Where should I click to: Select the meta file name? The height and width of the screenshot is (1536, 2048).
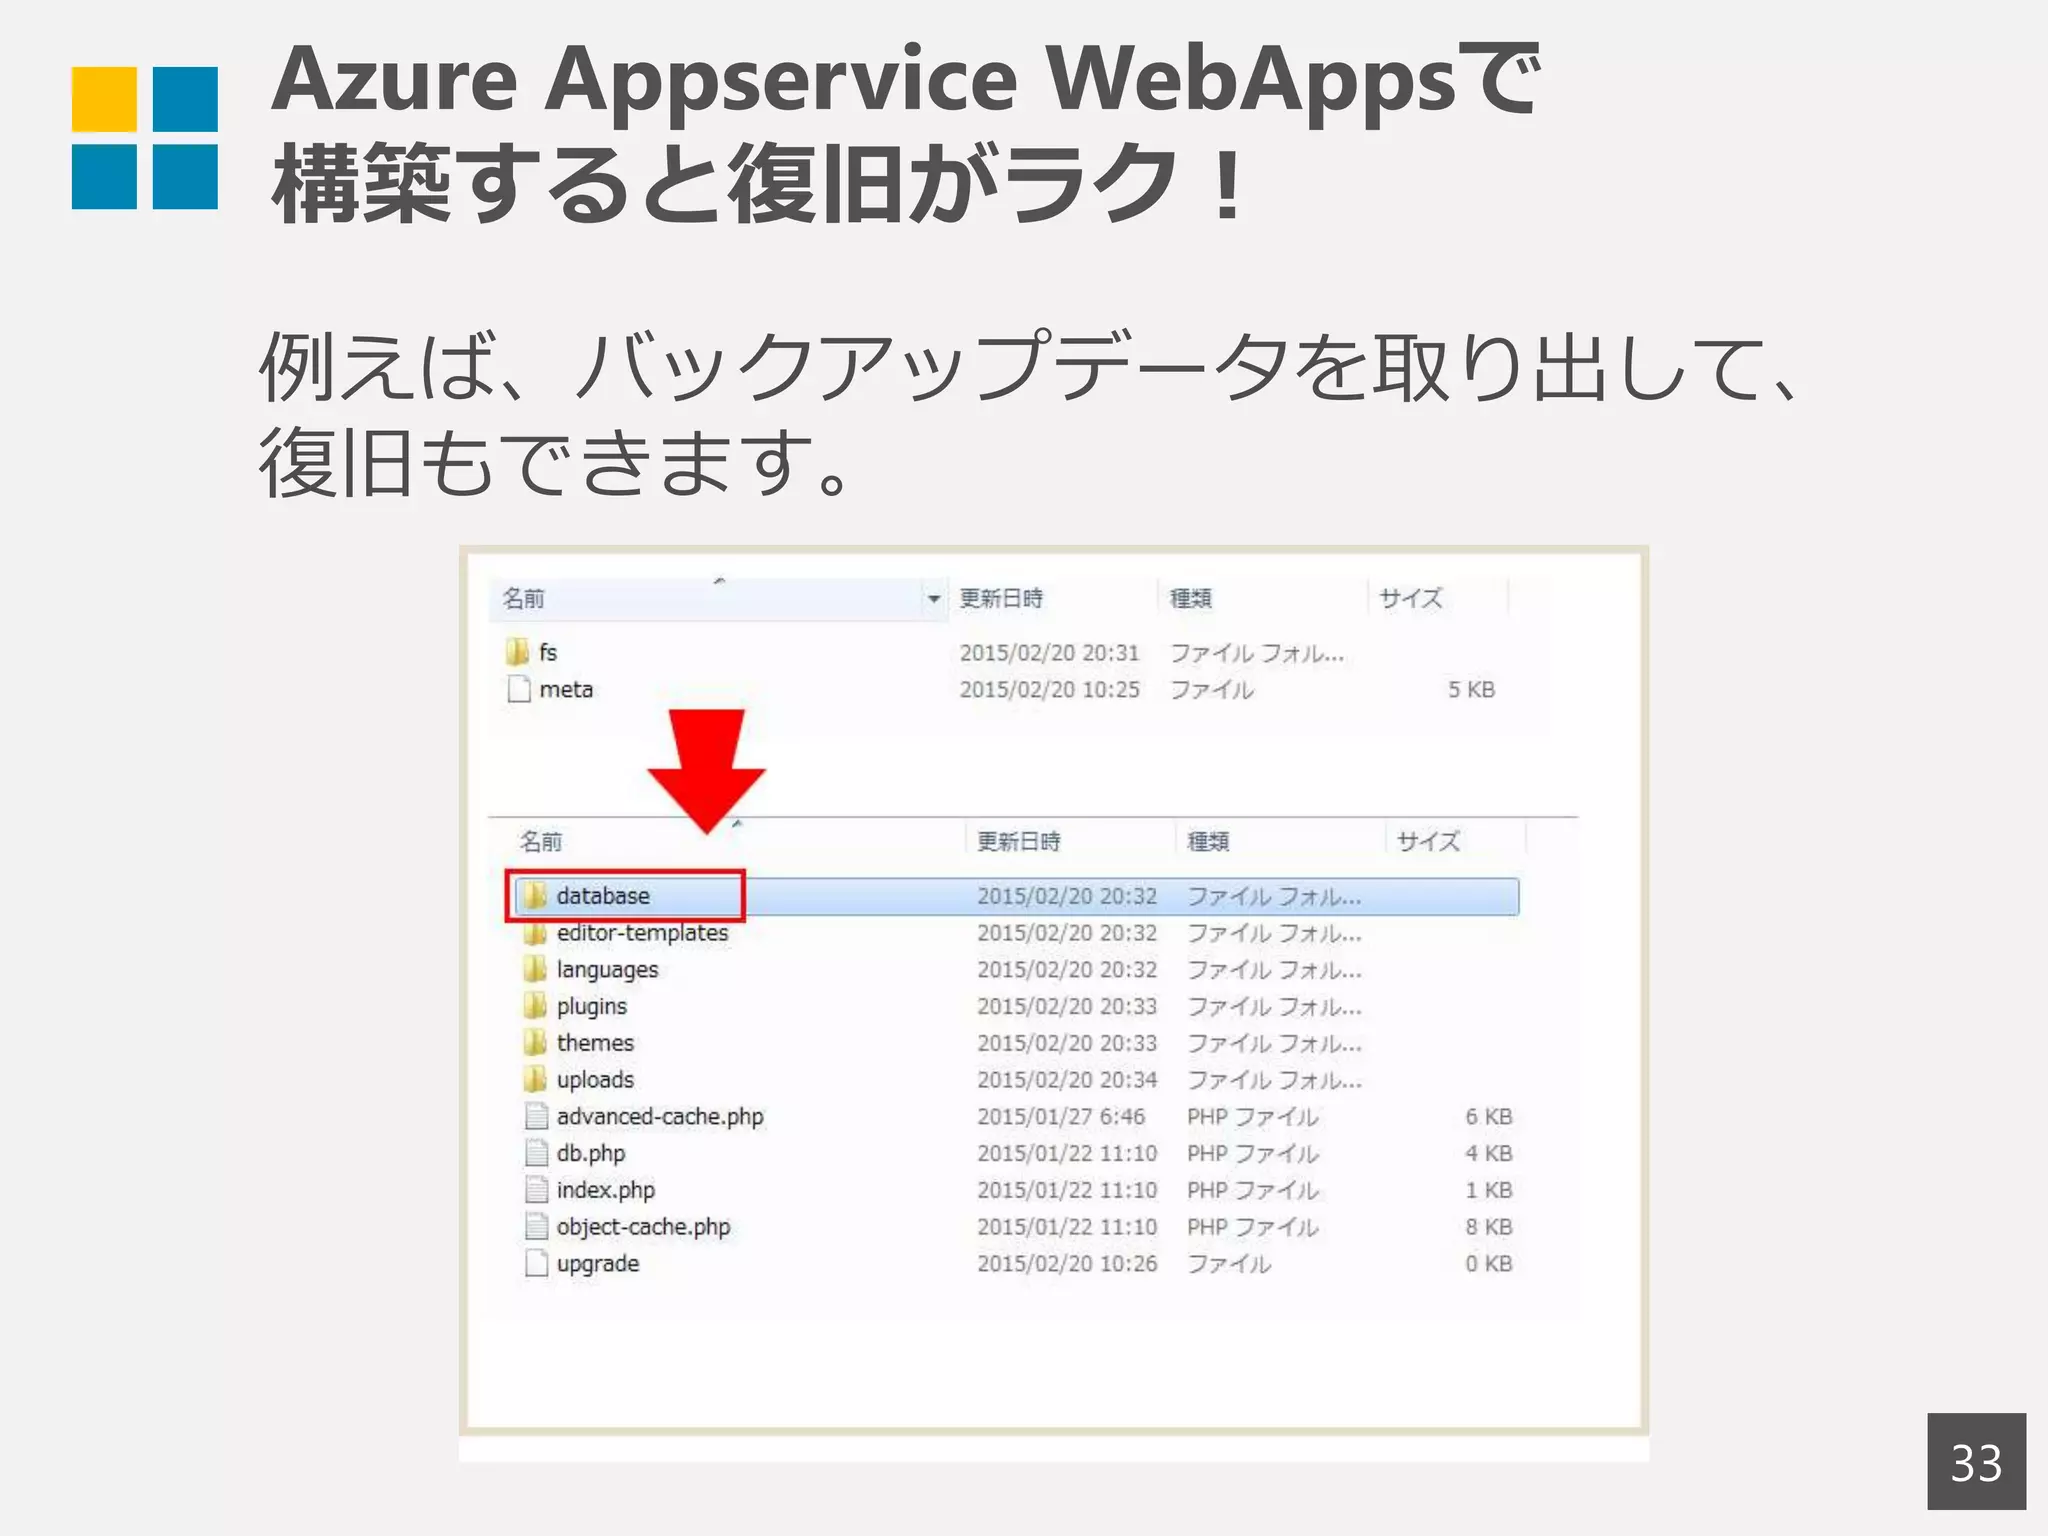click(x=566, y=689)
